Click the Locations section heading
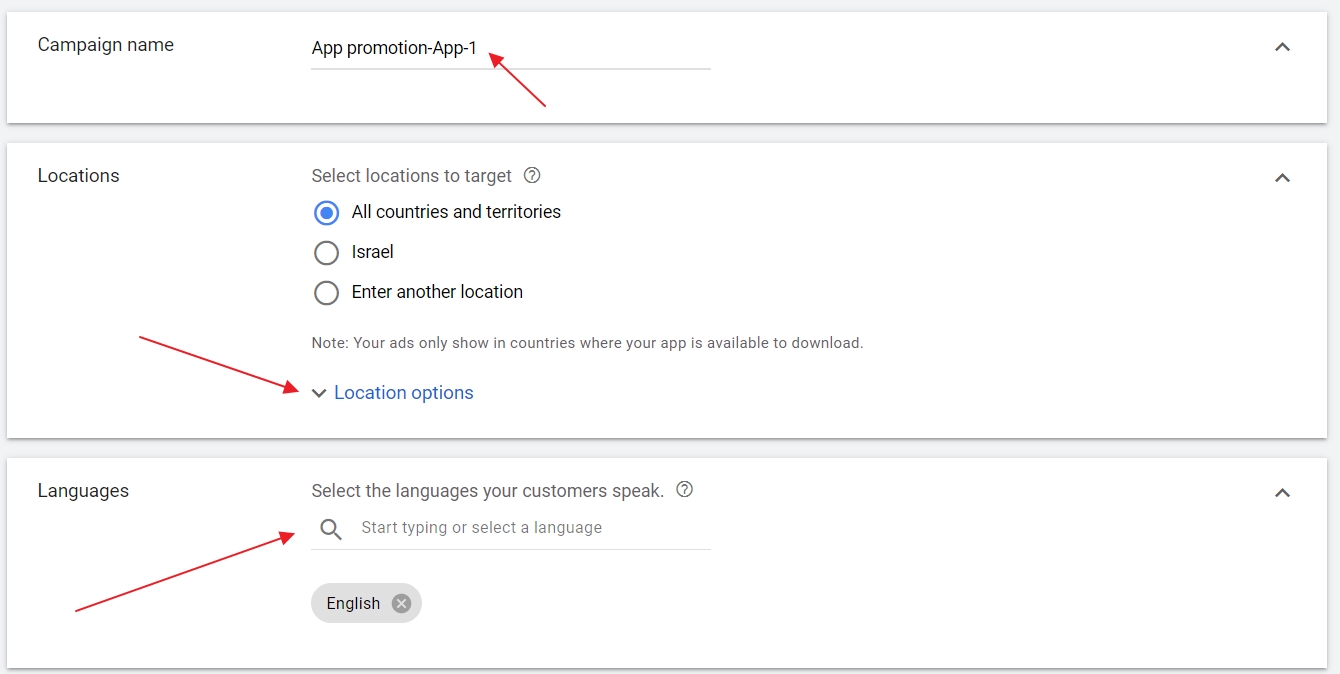The width and height of the screenshot is (1340, 674). (x=78, y=176)
